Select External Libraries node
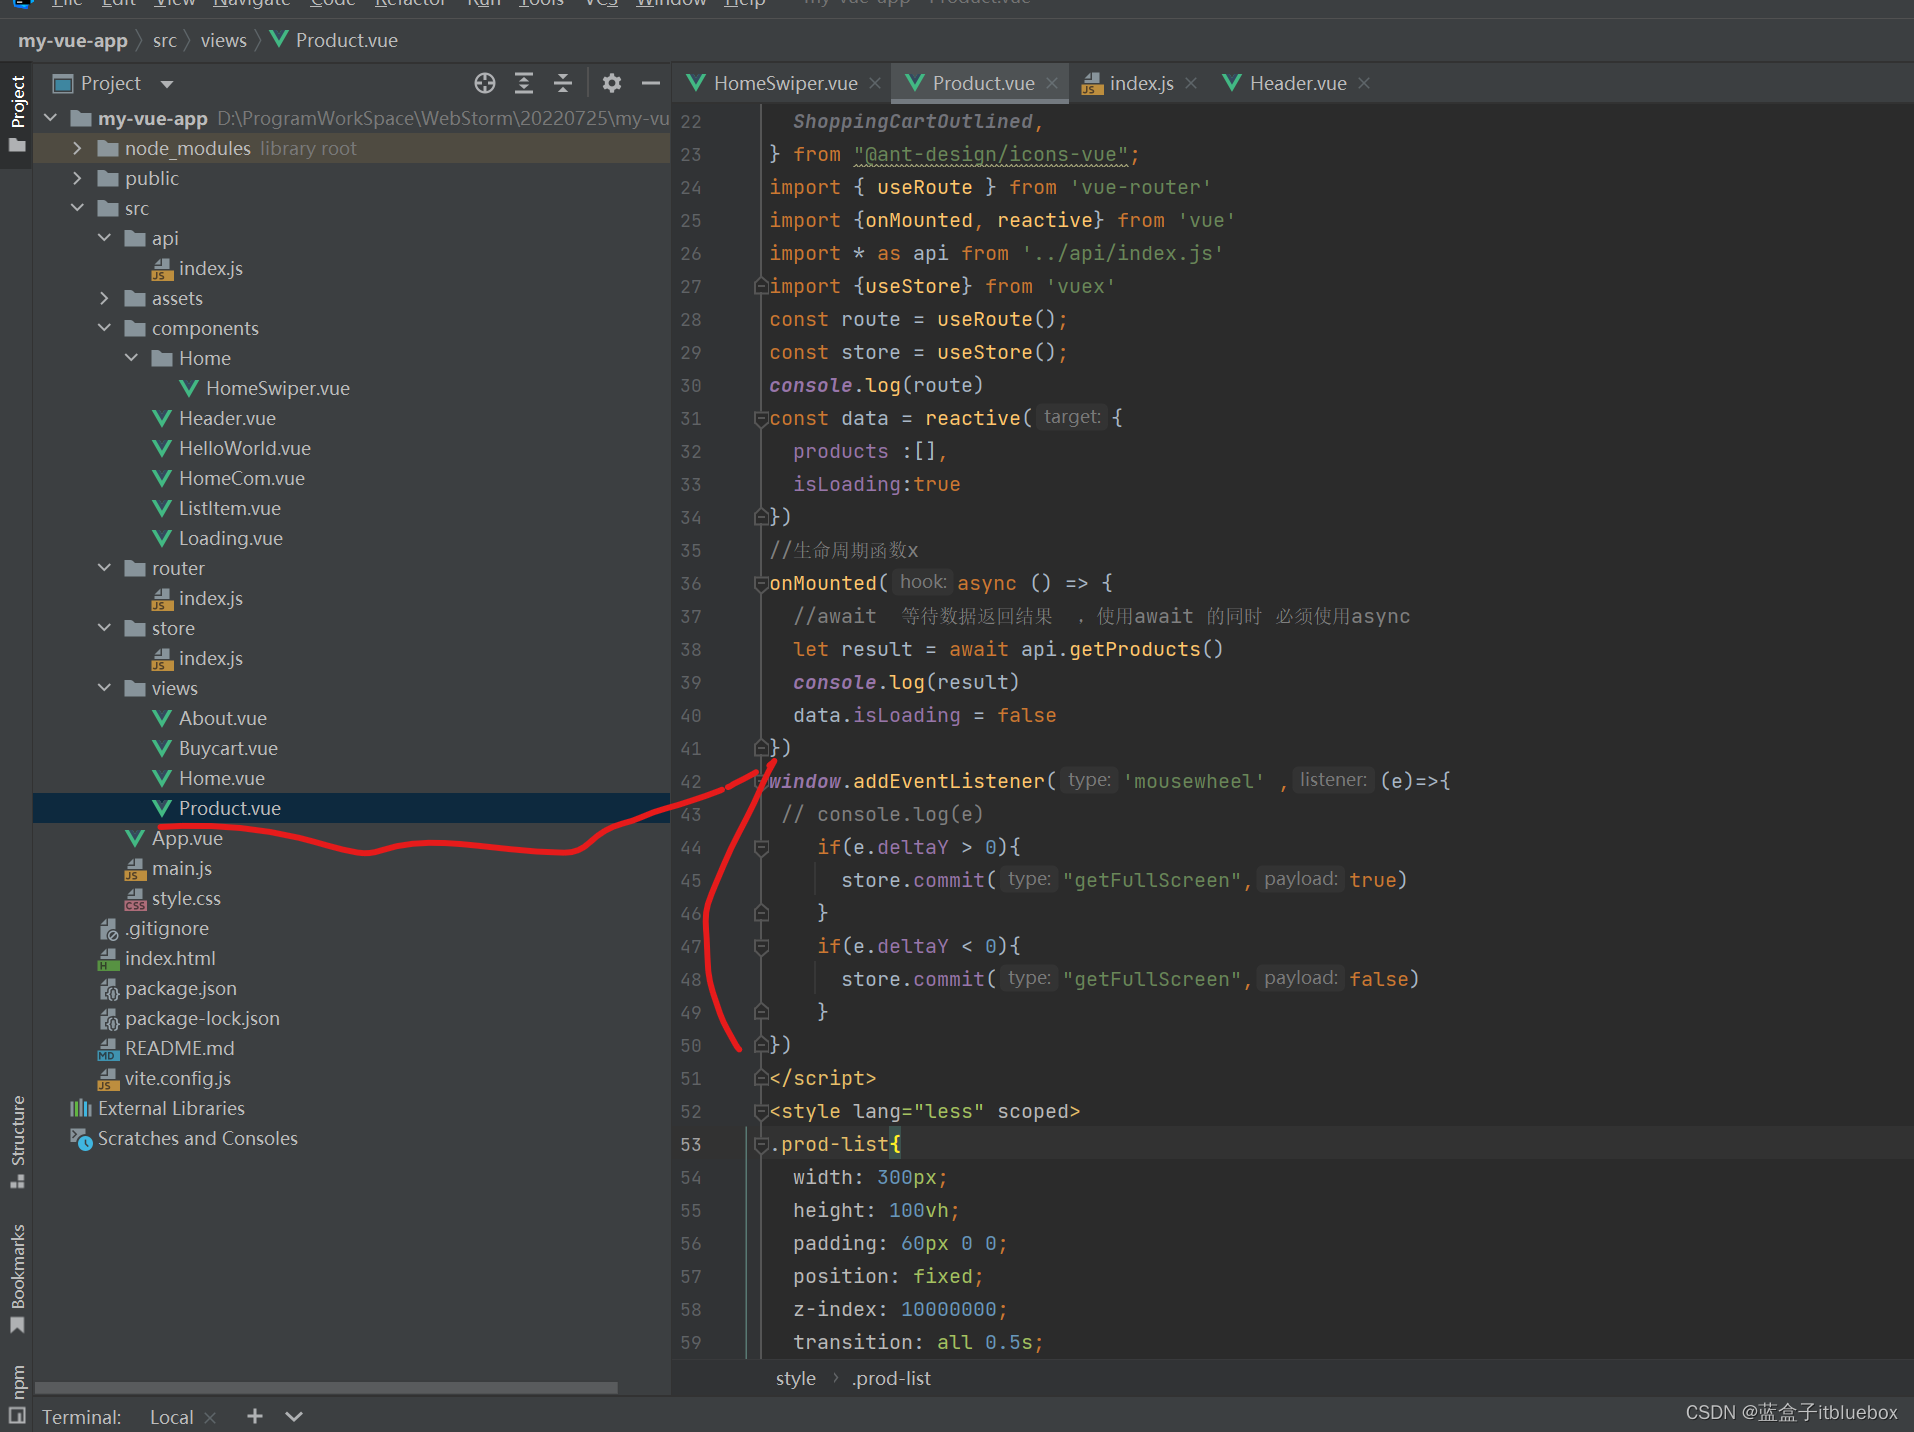1914x1432 pixels. tap(171, 1108)
